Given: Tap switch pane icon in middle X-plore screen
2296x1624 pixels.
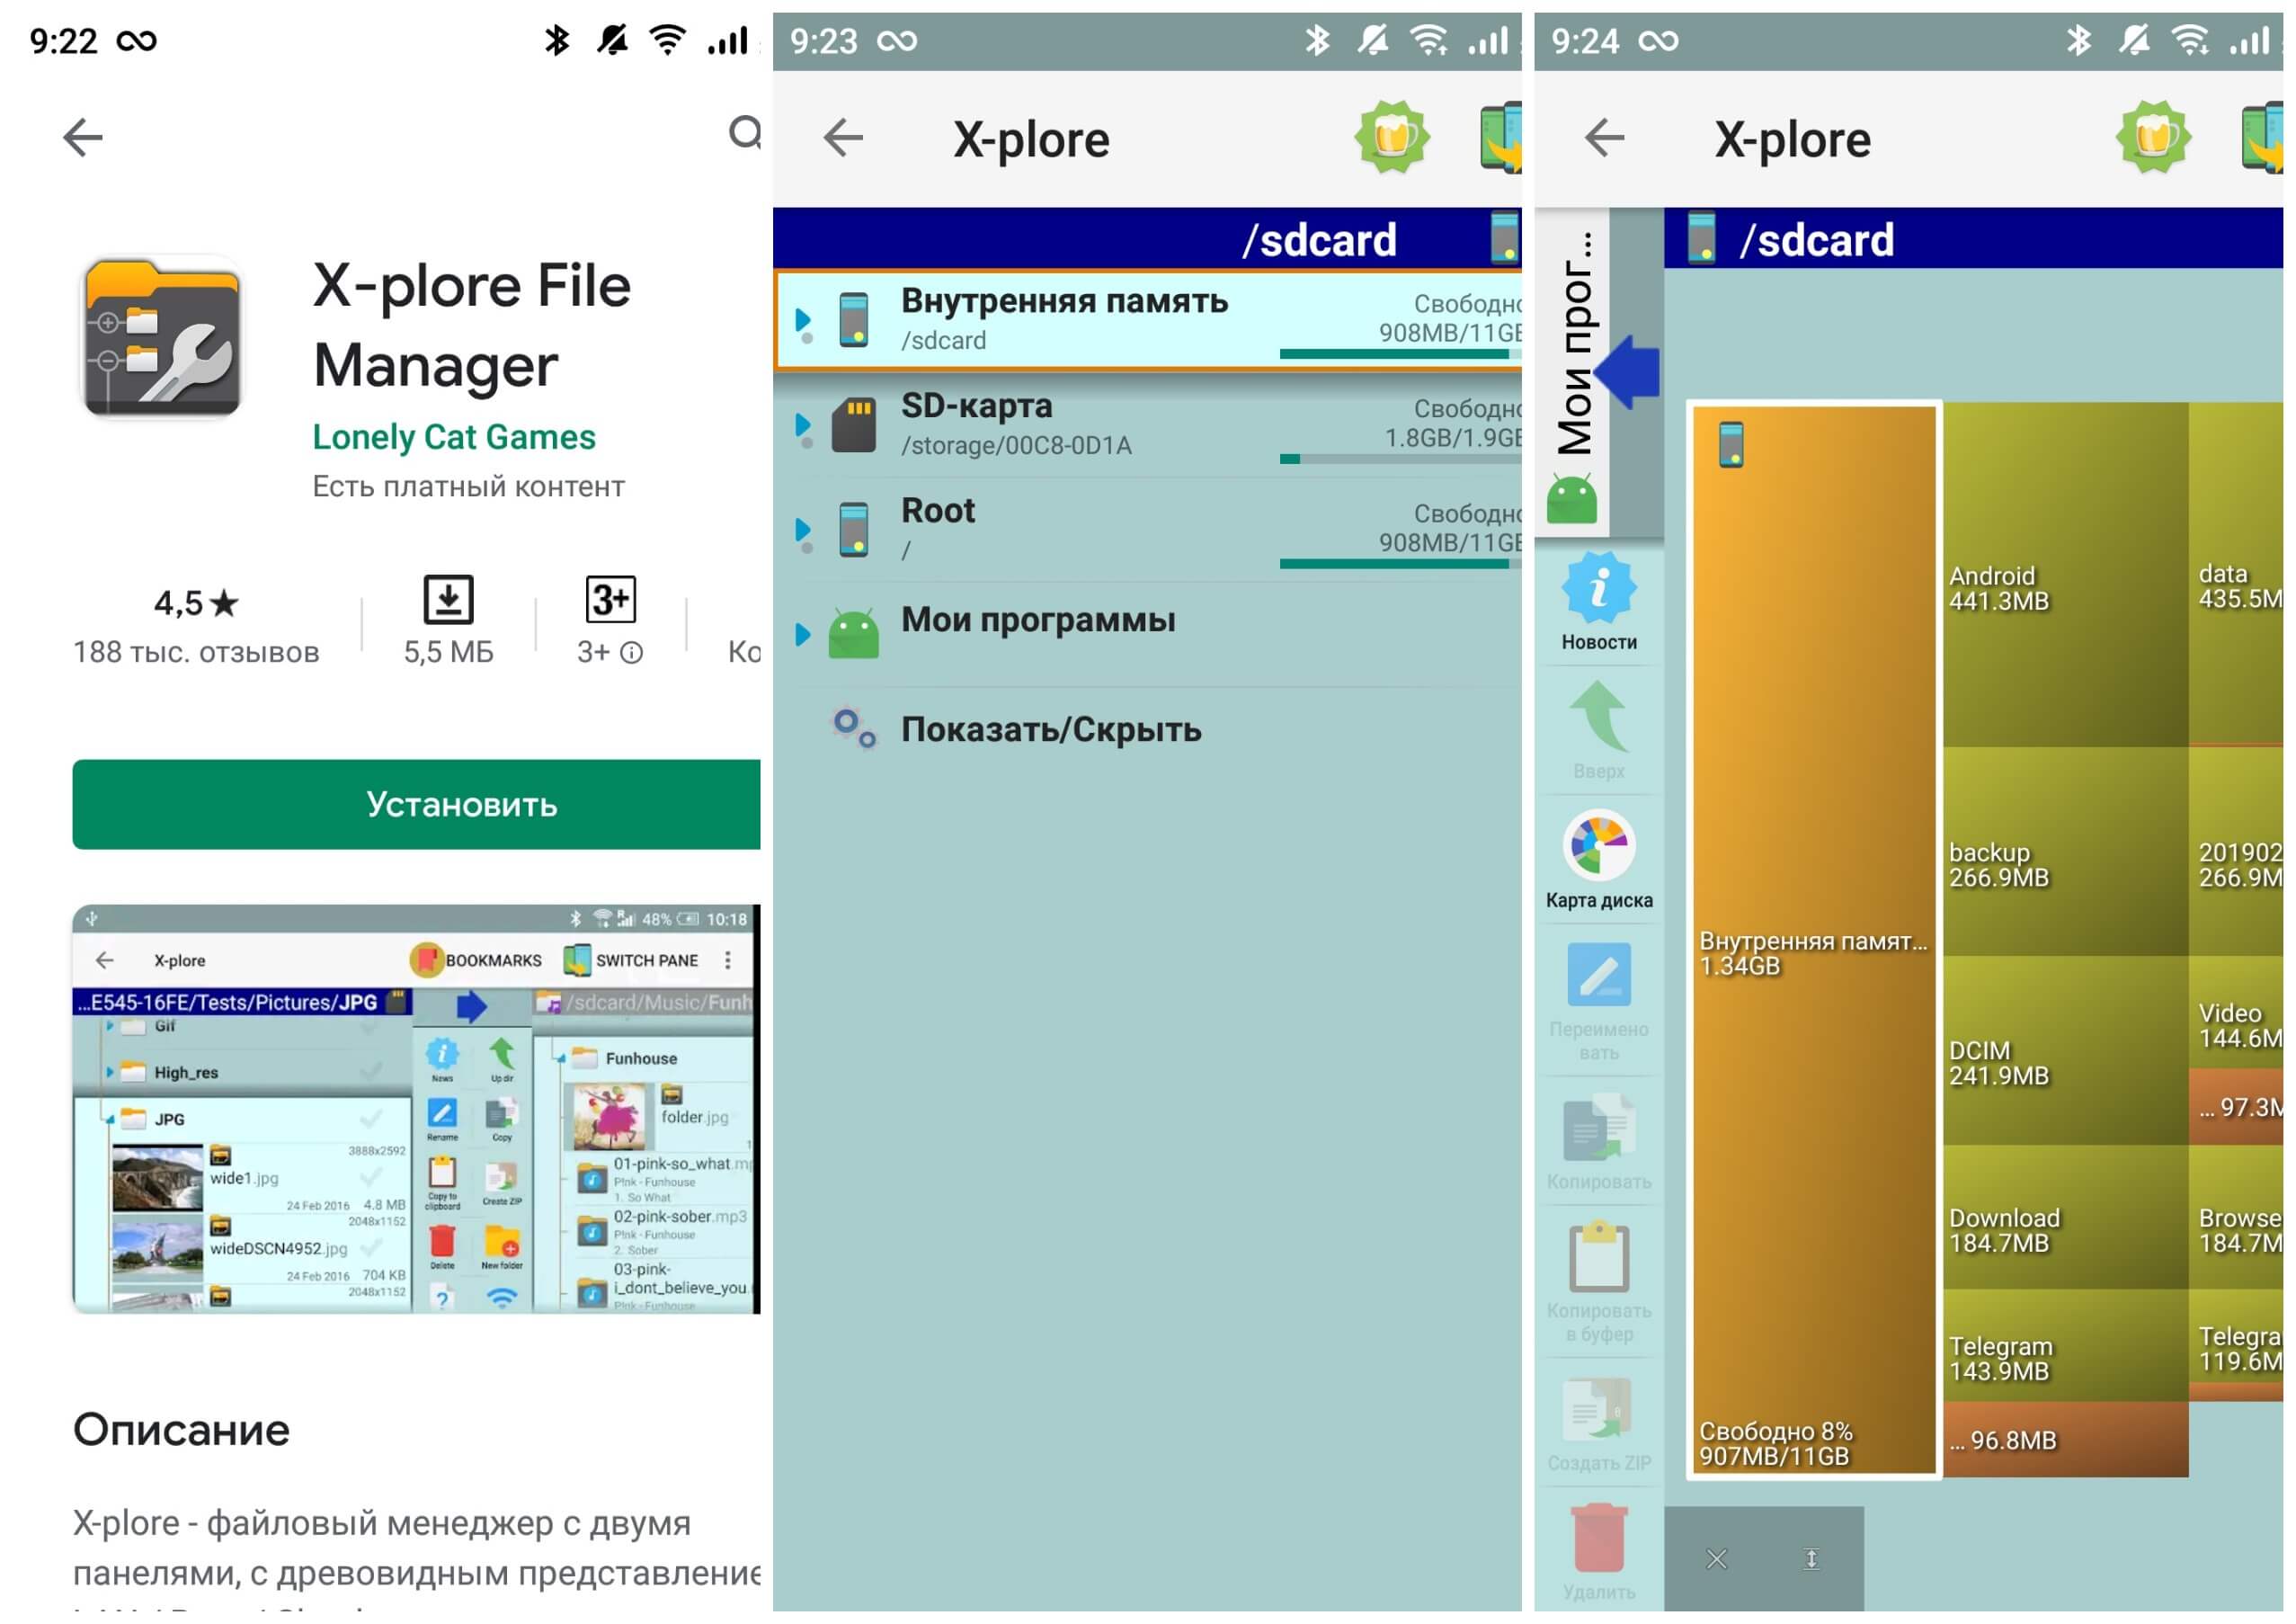Looking at the screenshot, I should pyautogui.click(x=1501, y=137).
